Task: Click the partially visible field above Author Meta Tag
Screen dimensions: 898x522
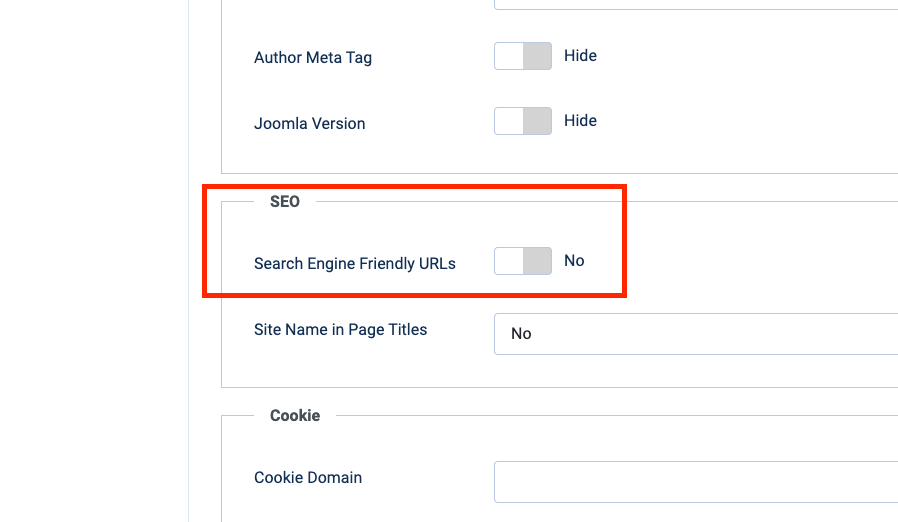Action: 696,5
